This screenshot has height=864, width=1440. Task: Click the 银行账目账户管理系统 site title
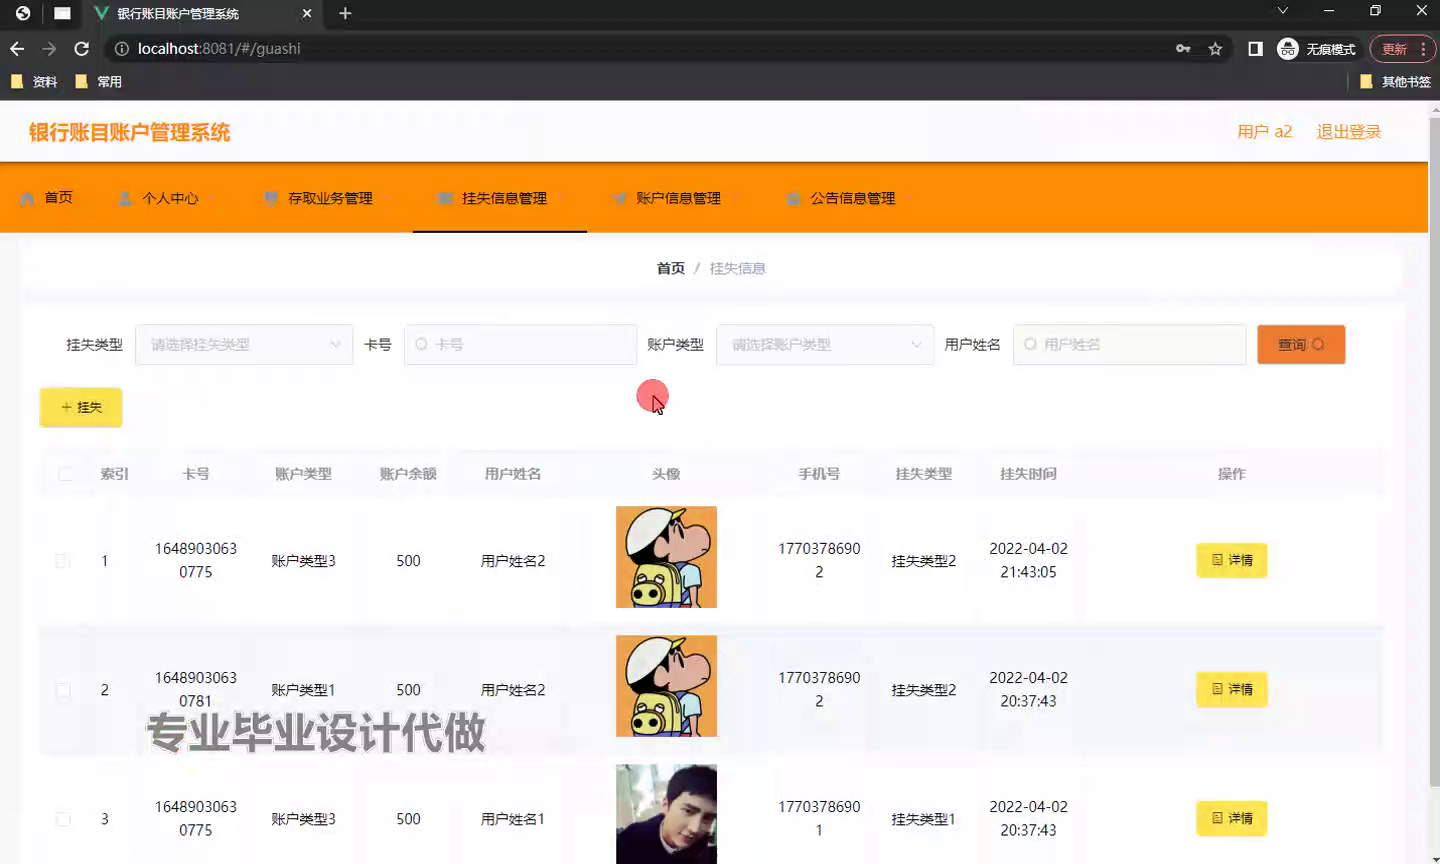pyautogui.click(x=129, y=132)
